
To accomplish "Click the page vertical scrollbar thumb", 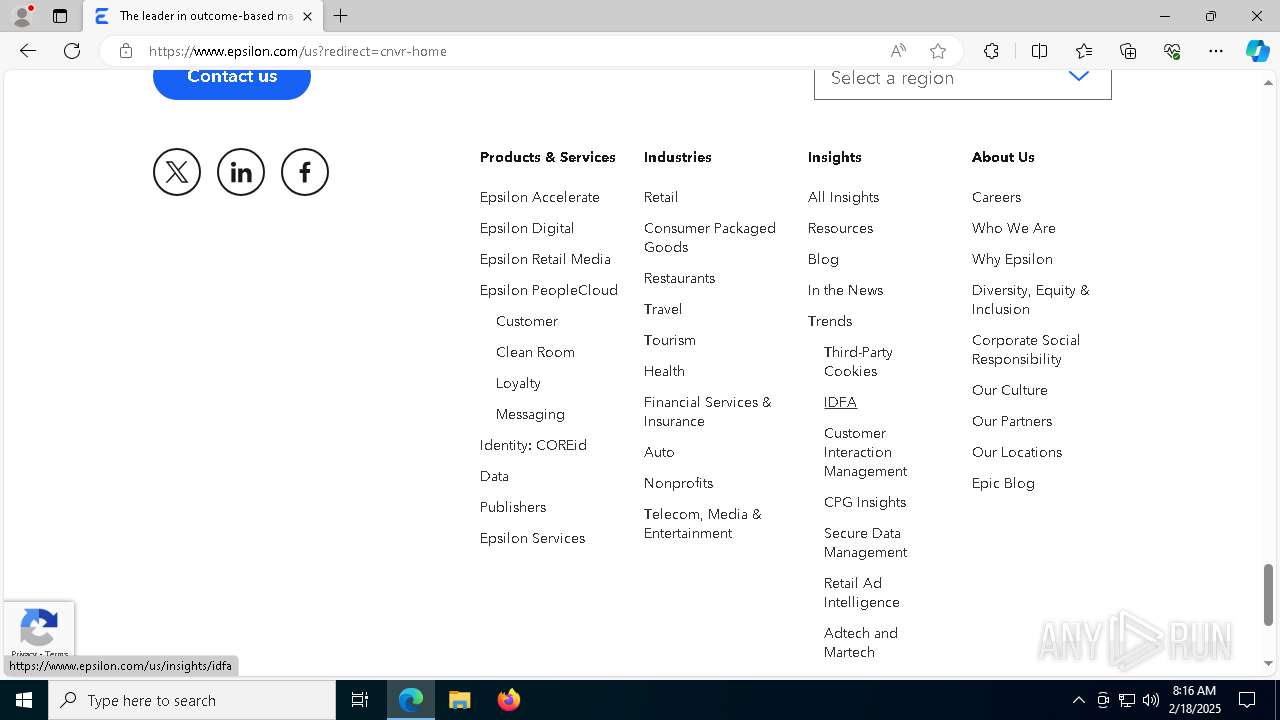I will (x=1268, y=594).
